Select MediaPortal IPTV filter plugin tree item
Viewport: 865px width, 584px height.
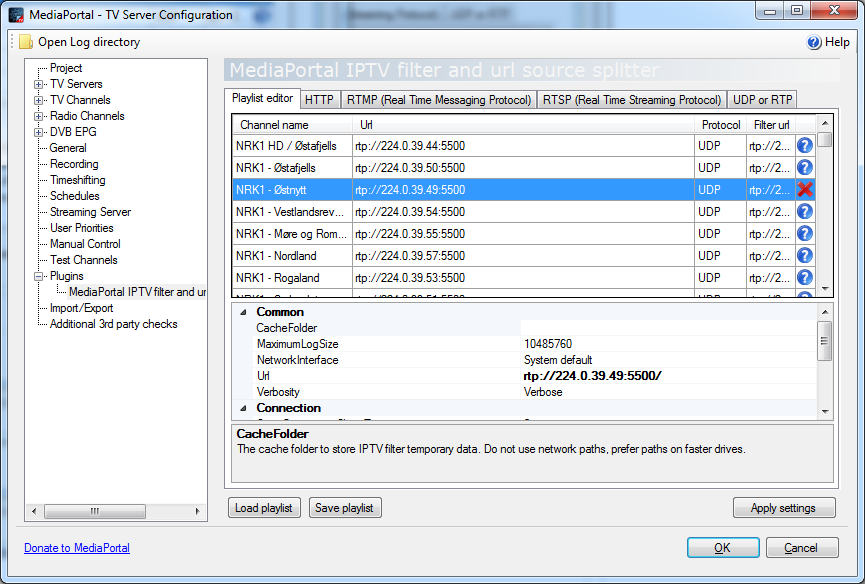[137, 292]
